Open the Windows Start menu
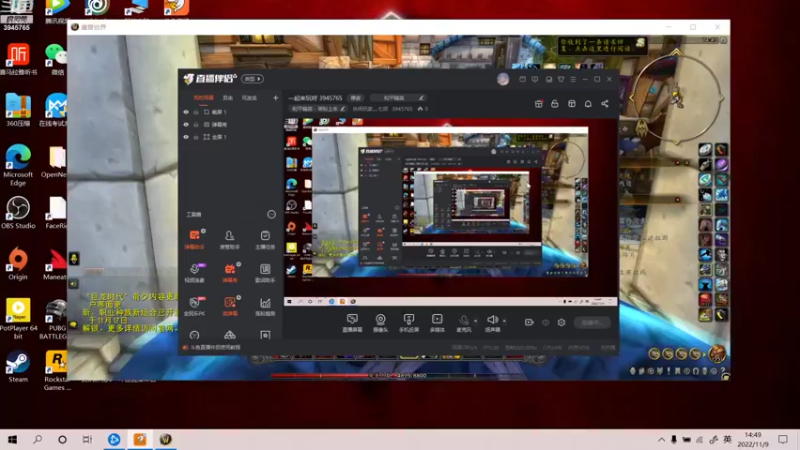Image resolution: width=800 pixels, height=450 pixels. (x=12, y=439)
